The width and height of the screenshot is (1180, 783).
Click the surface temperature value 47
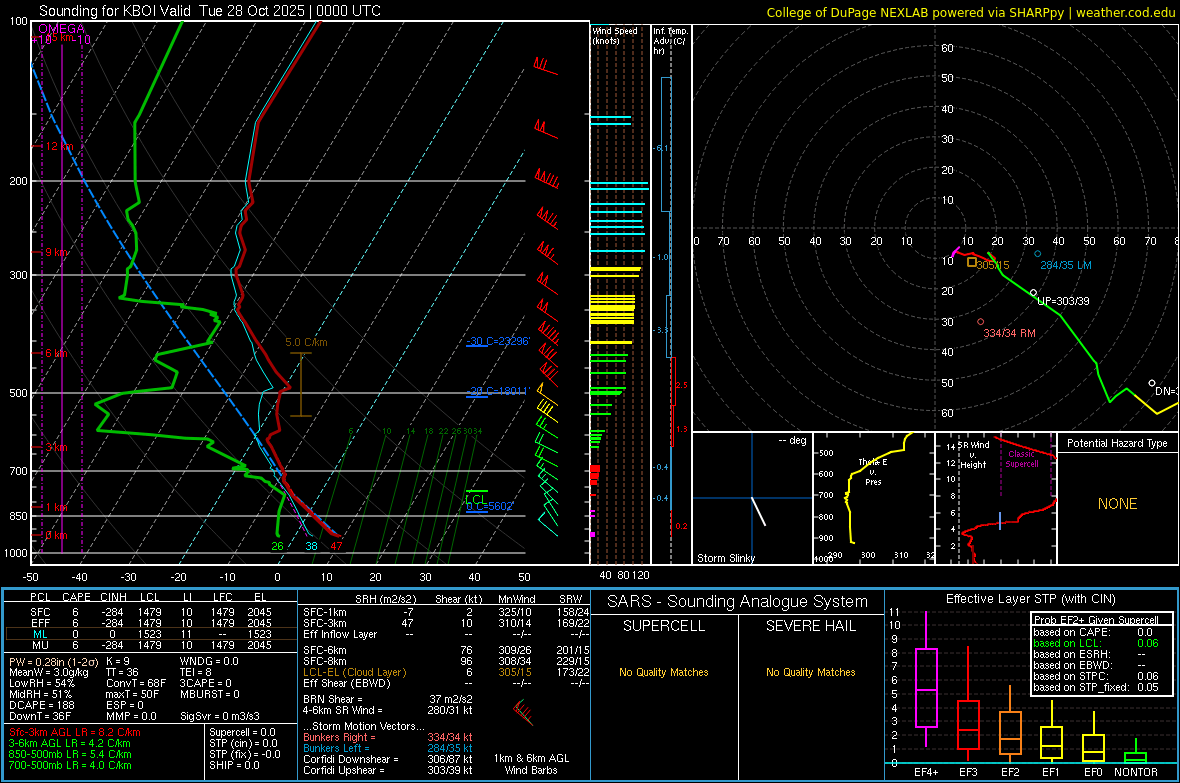pyautogui.click(x=336, y=546)
